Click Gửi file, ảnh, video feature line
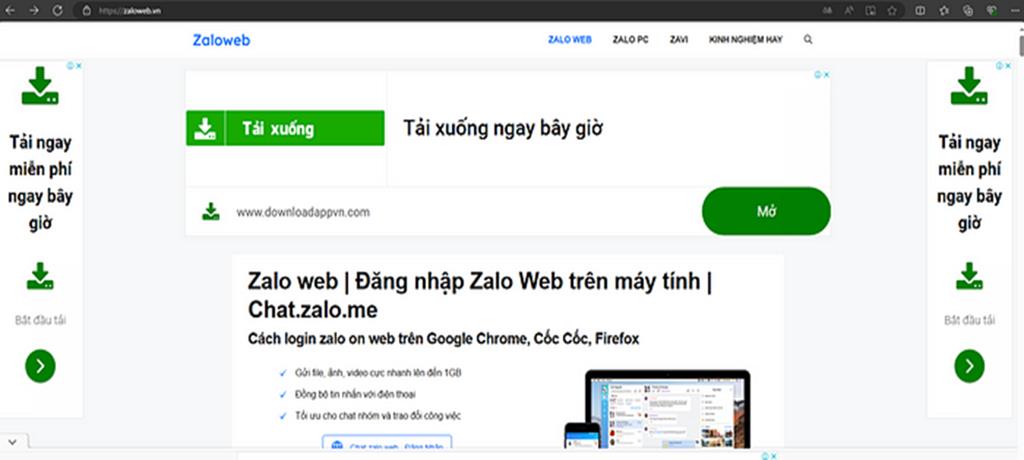 pyautogui.click(x=378, y=373)
